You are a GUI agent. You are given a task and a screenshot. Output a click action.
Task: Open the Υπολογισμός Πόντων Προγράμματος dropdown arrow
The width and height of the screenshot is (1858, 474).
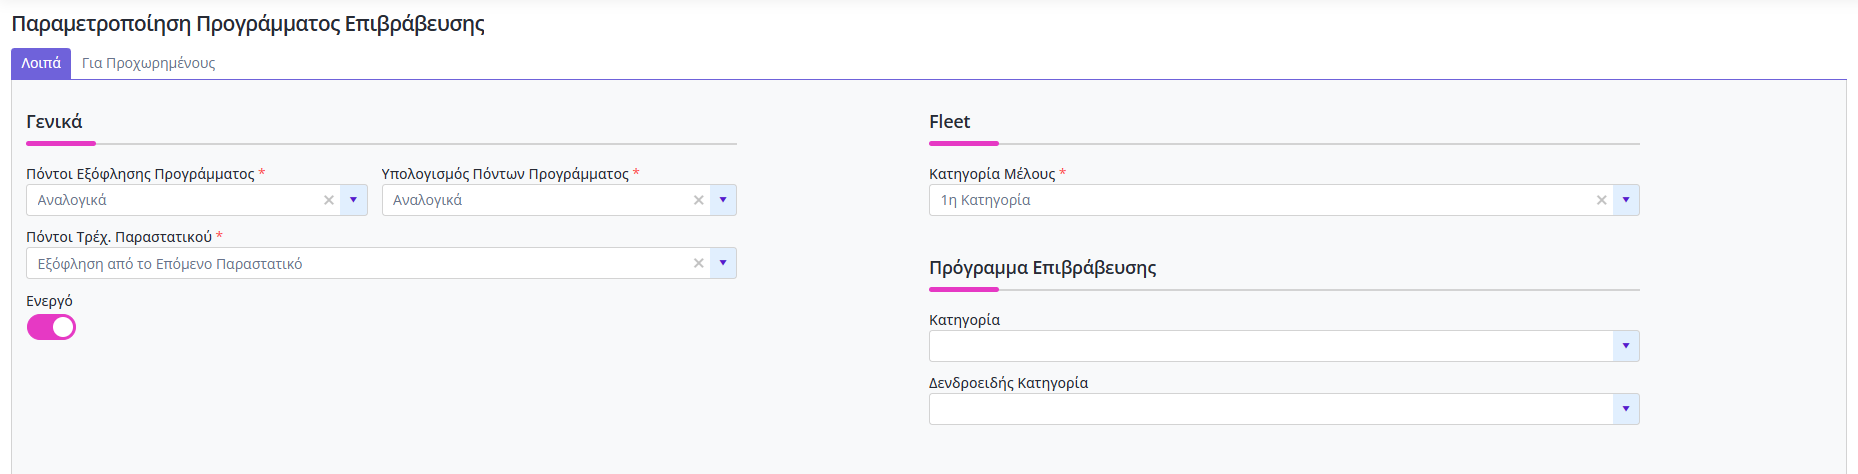click(x=723, y=200)
